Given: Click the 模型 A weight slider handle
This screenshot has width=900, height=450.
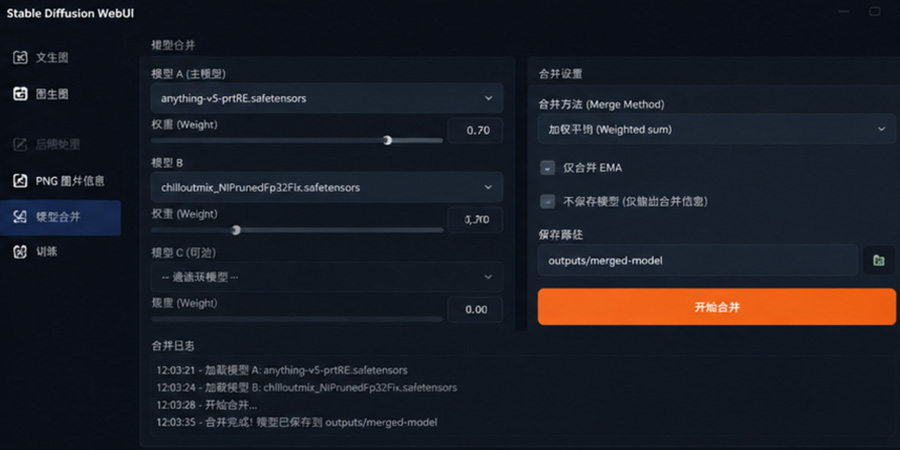Looking at the screenshot, I should pyautogui.click(x=387, y=140).
